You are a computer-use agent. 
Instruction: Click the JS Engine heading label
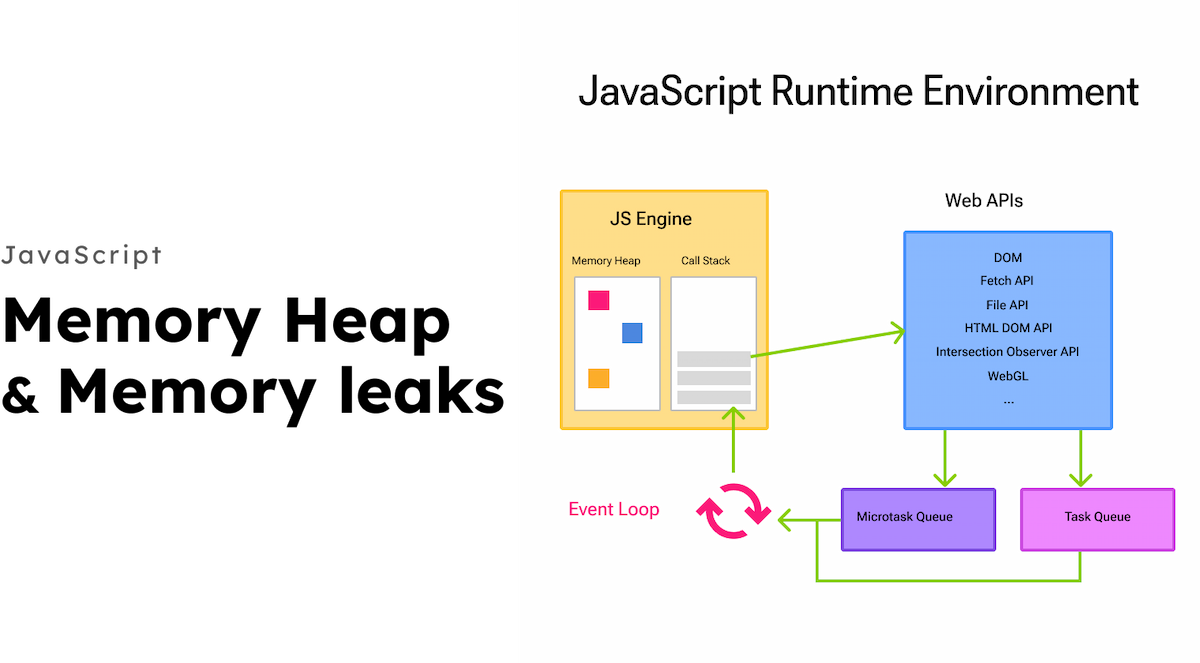pyautogui.click(x=650, y=219)
